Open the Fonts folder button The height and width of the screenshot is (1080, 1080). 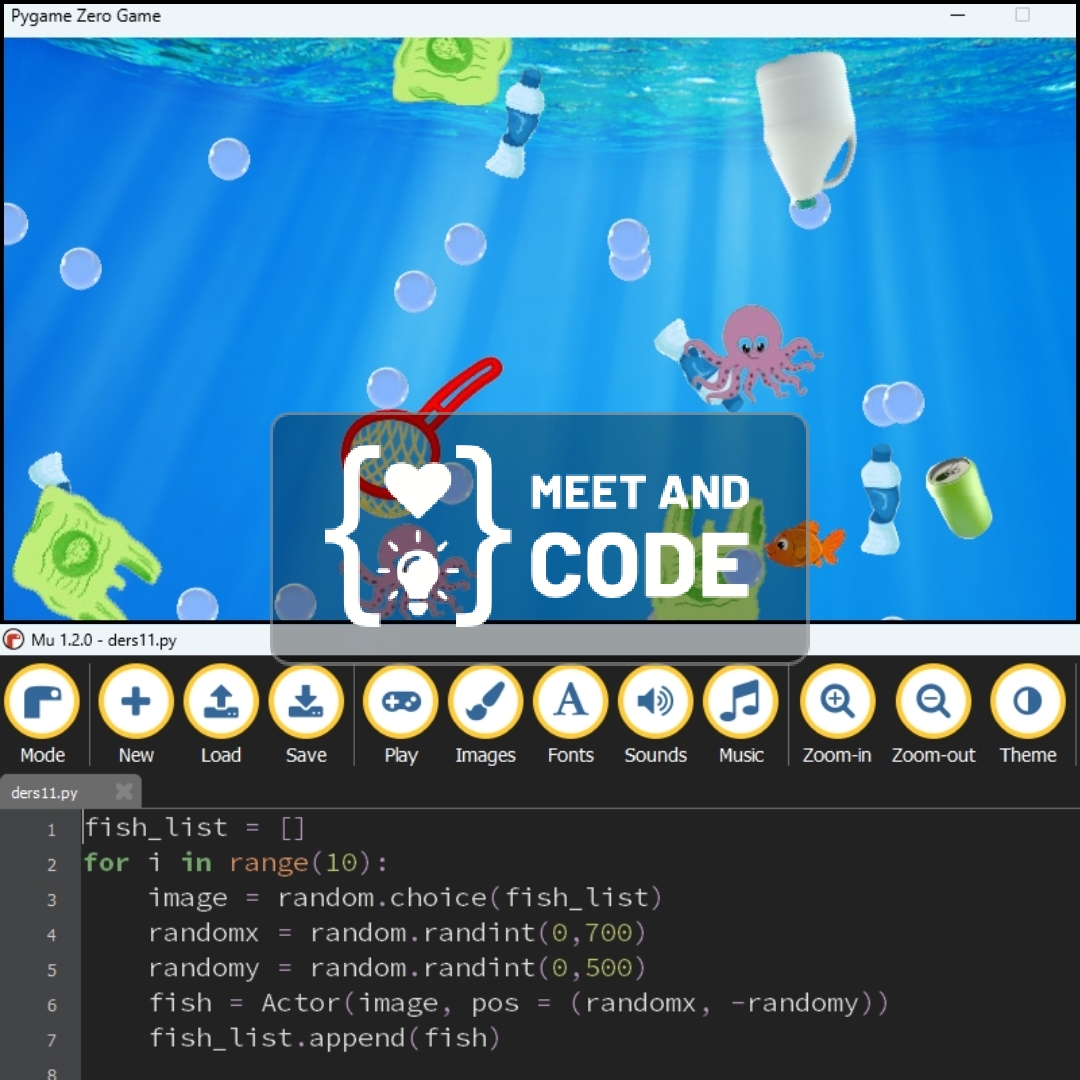(x=570, y=714)
